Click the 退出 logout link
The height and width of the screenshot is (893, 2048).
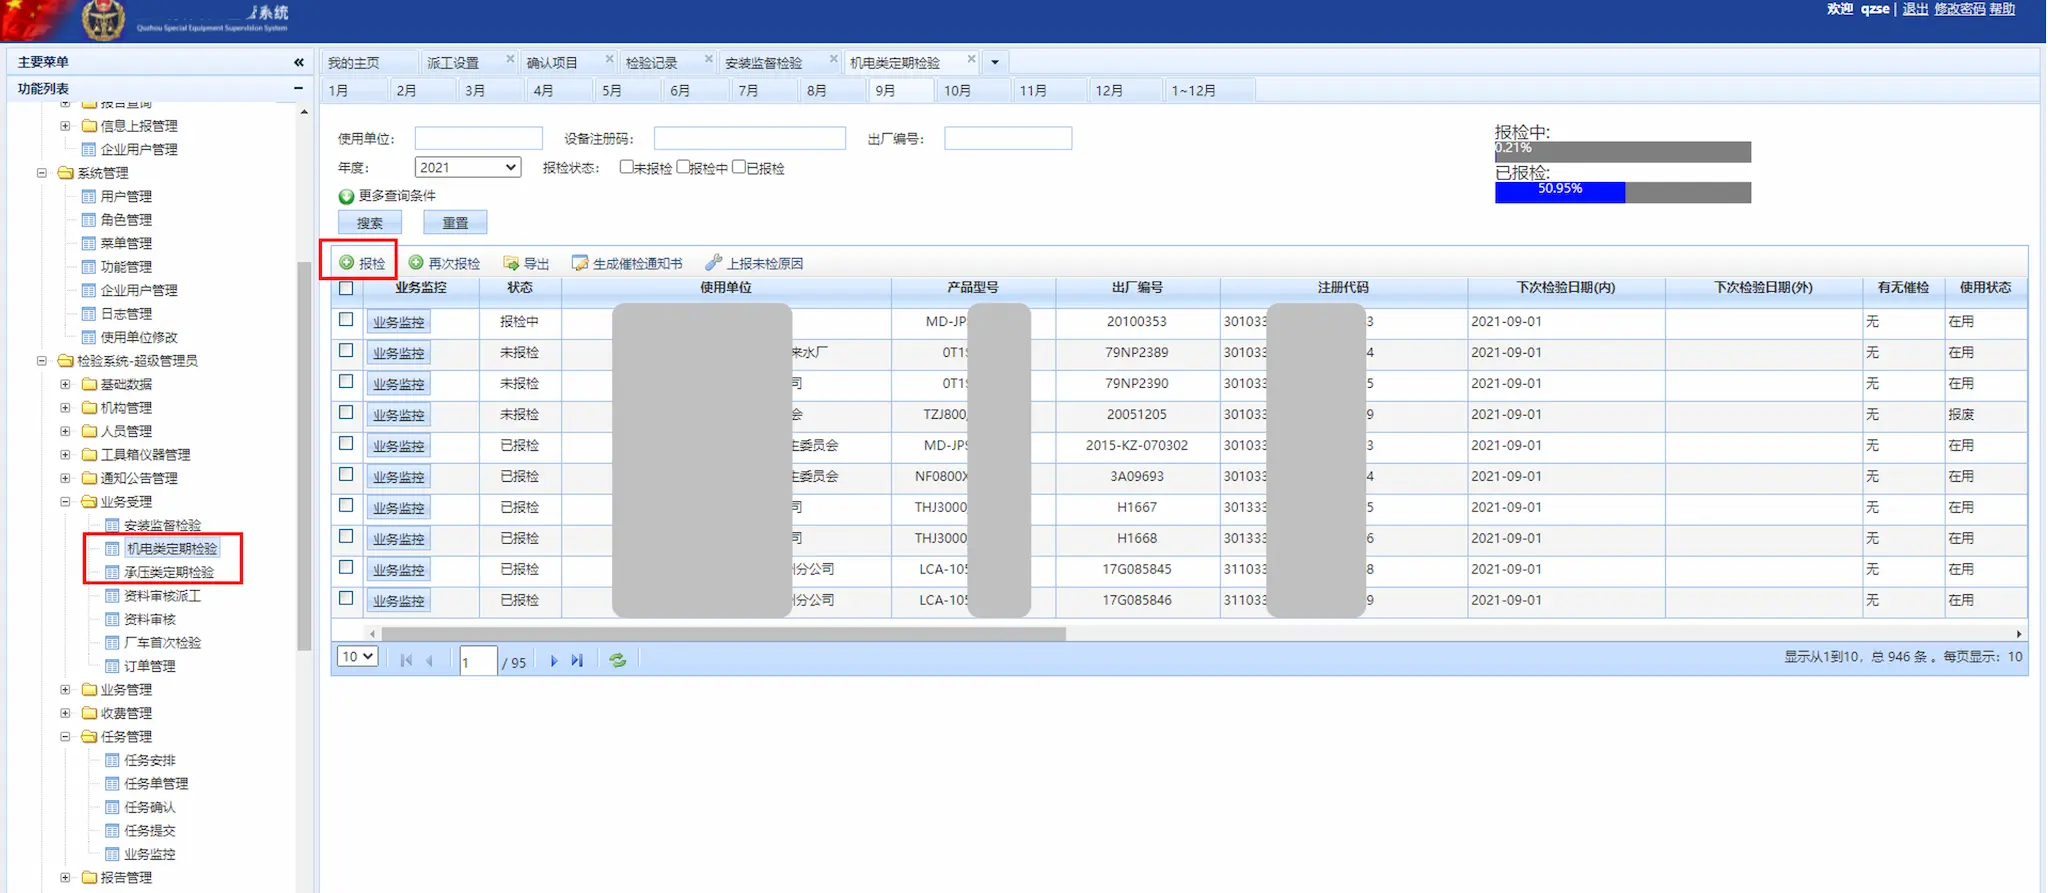point(1914,9)
